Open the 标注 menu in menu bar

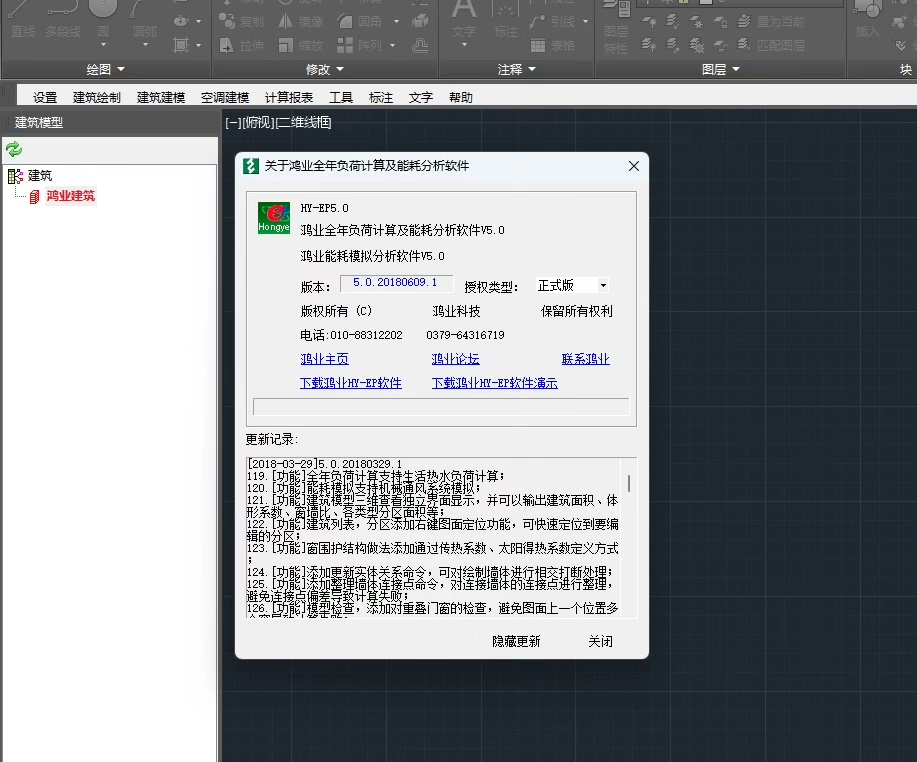[x=381, y=98]
